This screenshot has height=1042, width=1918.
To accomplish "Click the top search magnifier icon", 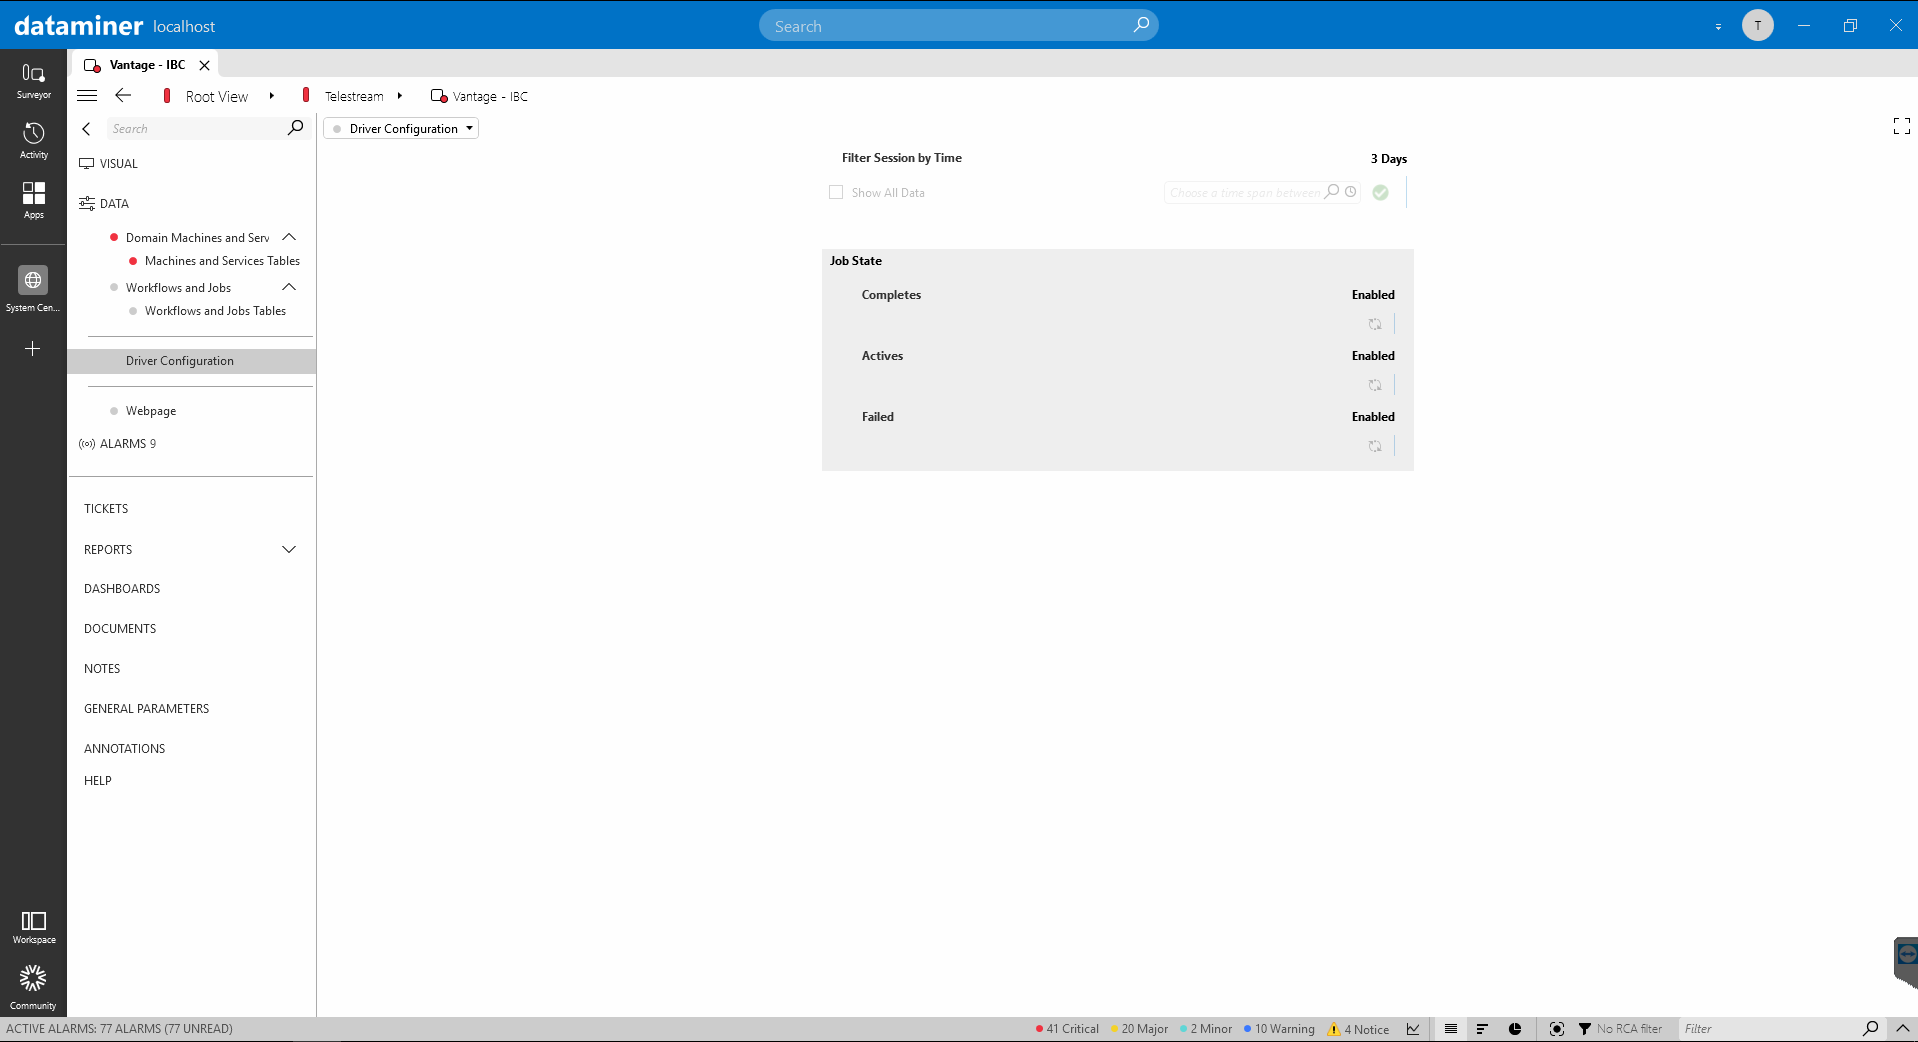I will pyautogui.click(x=1141, y=25).
